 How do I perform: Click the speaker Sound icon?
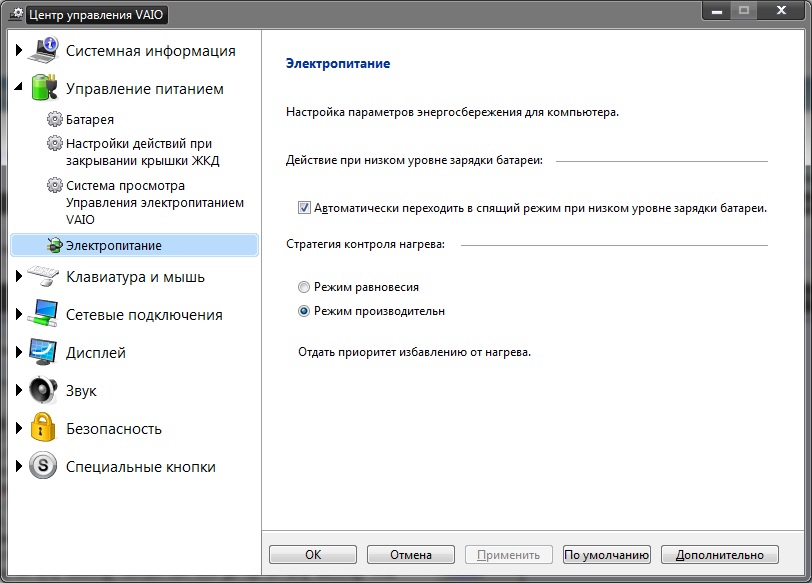tap(44, 390)
